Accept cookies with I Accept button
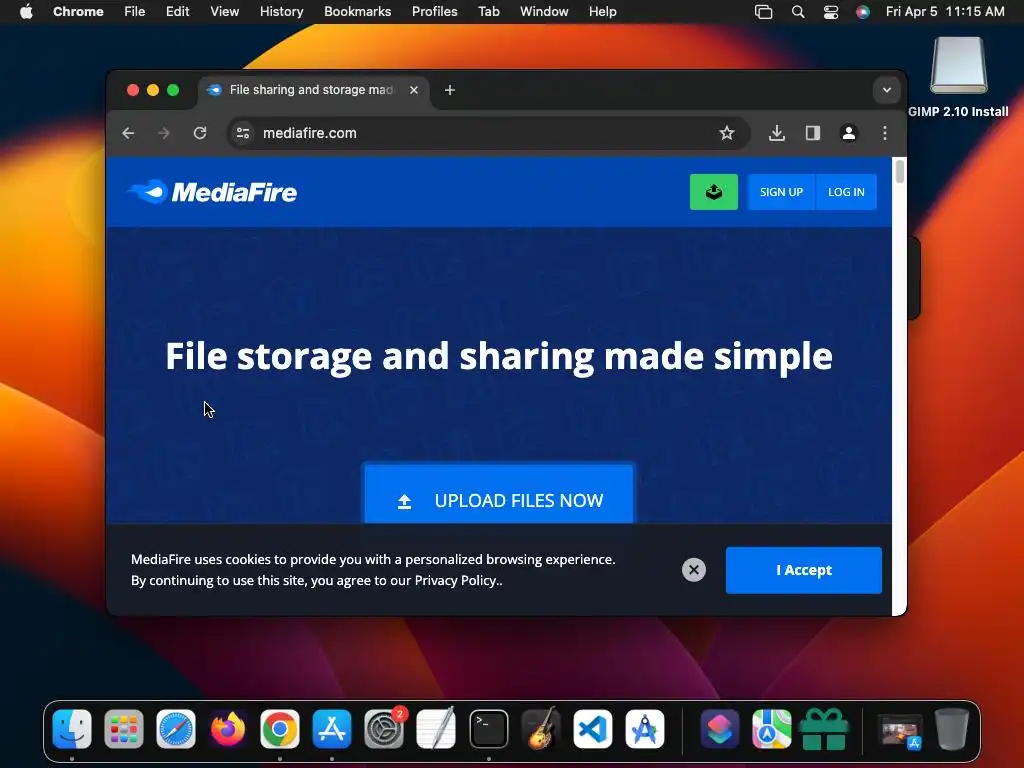The height and width of the screenshot is (768, 1024). coord(803,570)
